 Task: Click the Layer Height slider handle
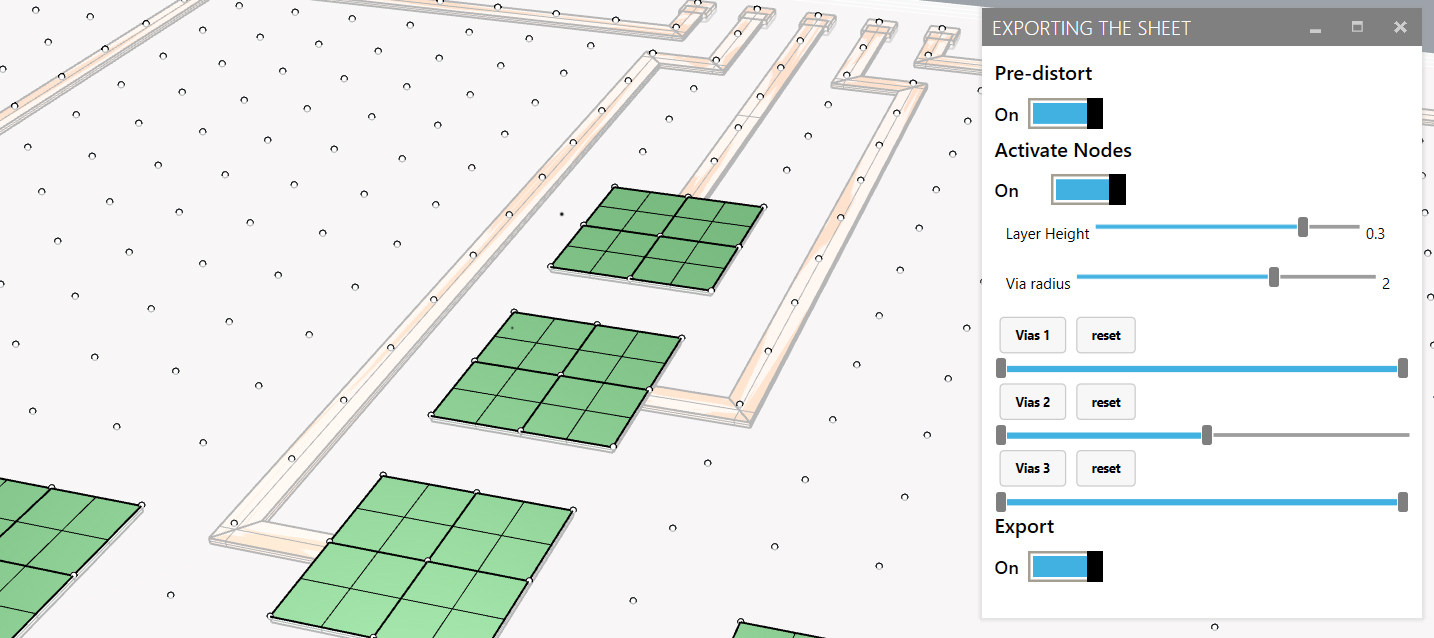[1303, 227]
